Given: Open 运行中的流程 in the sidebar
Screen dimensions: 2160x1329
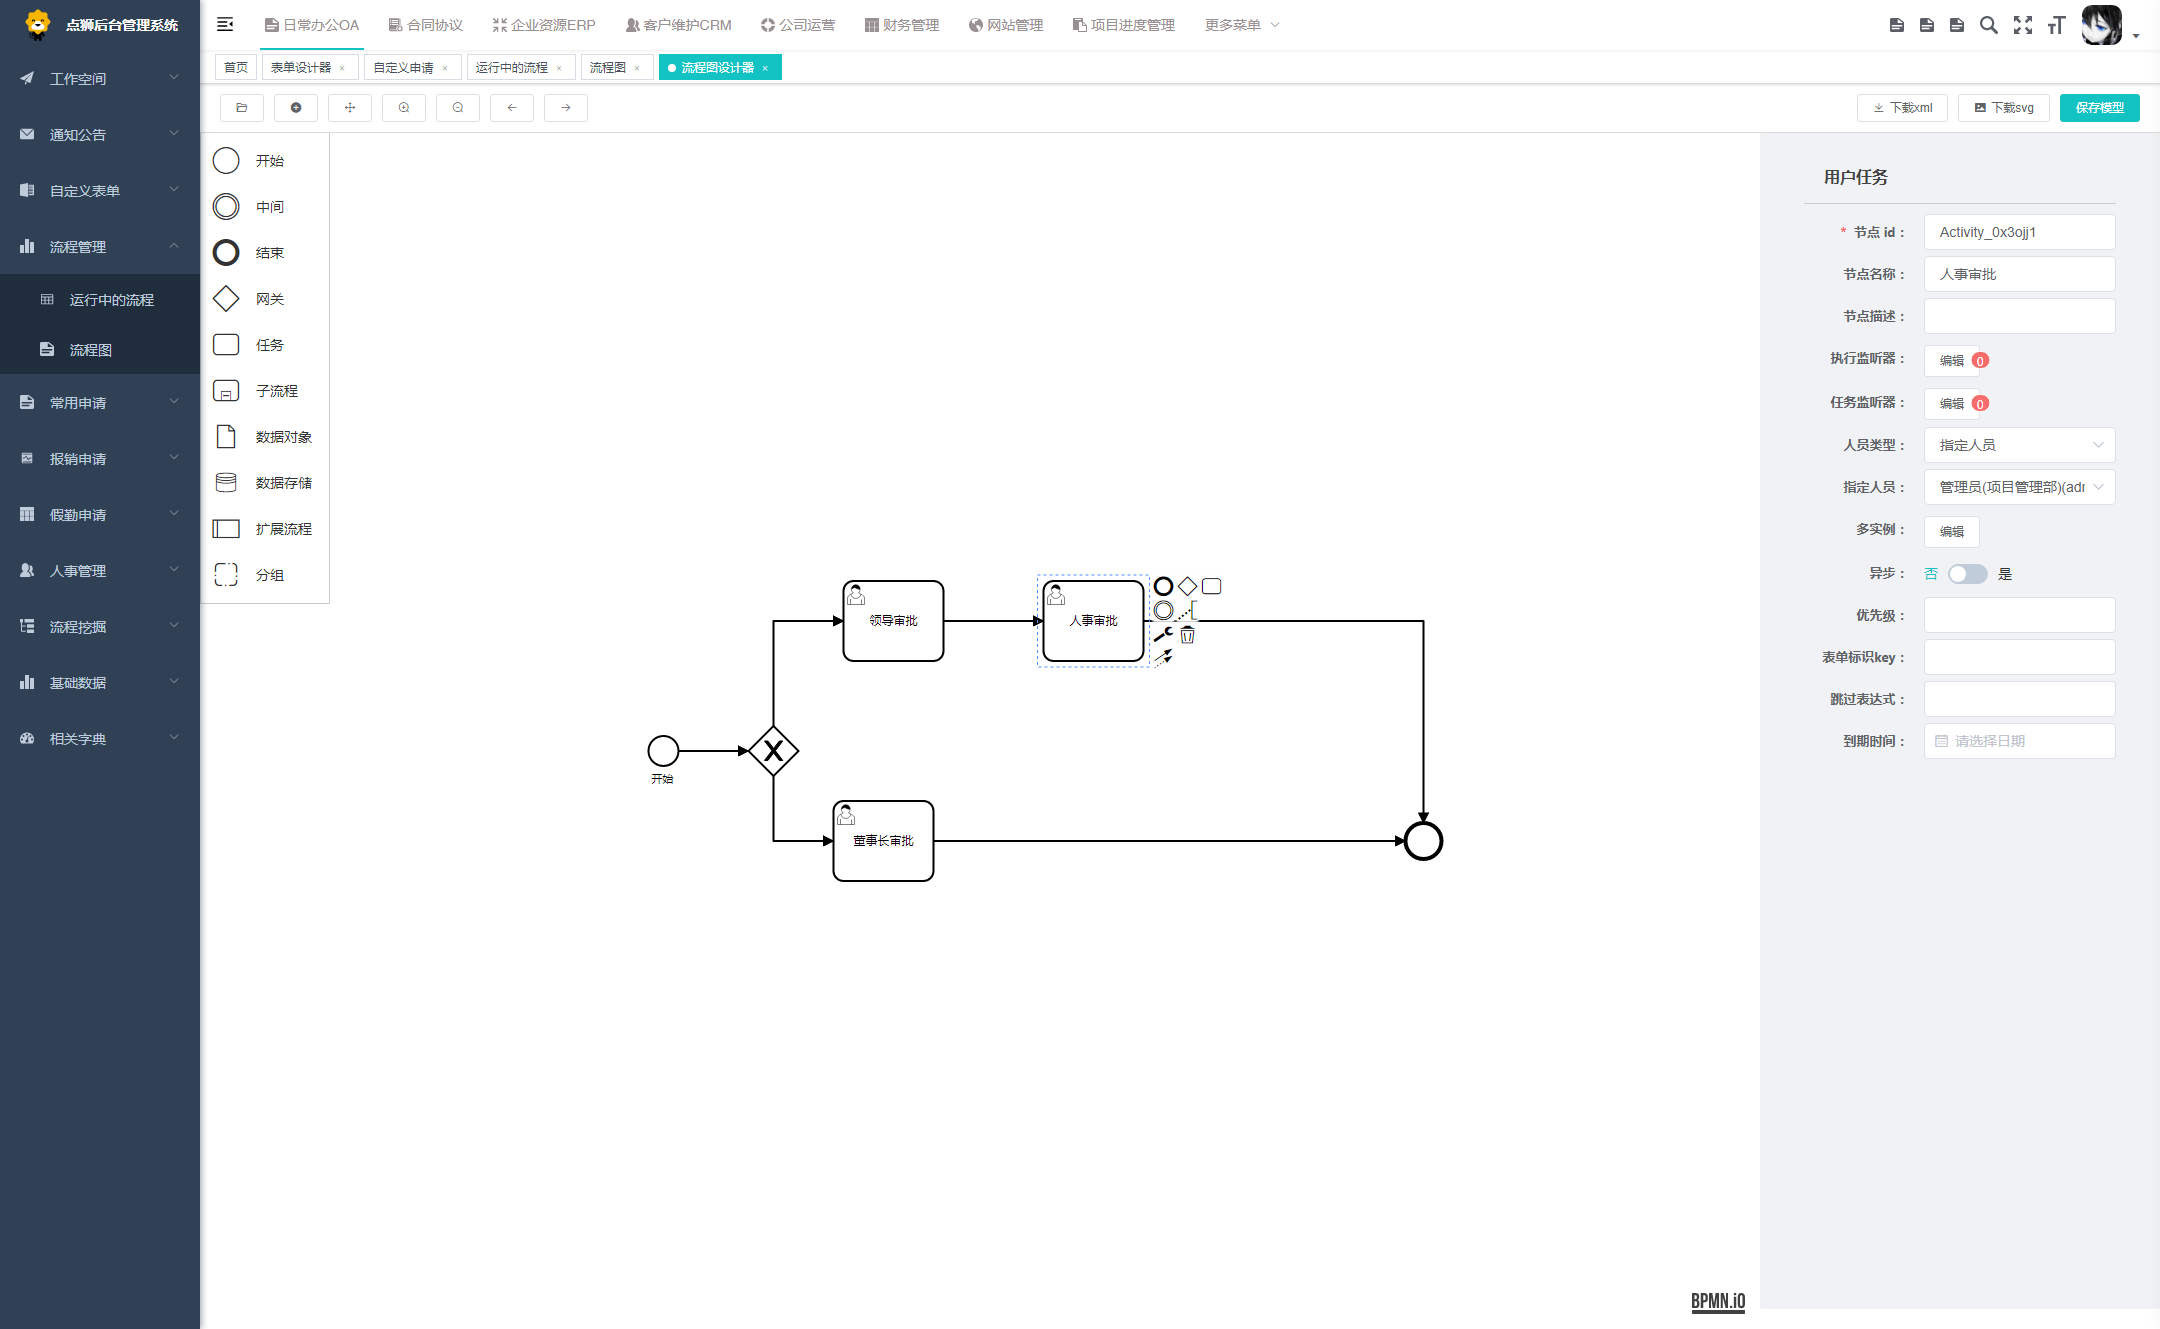Looking at the screenshot, I should tap(111, 300).
